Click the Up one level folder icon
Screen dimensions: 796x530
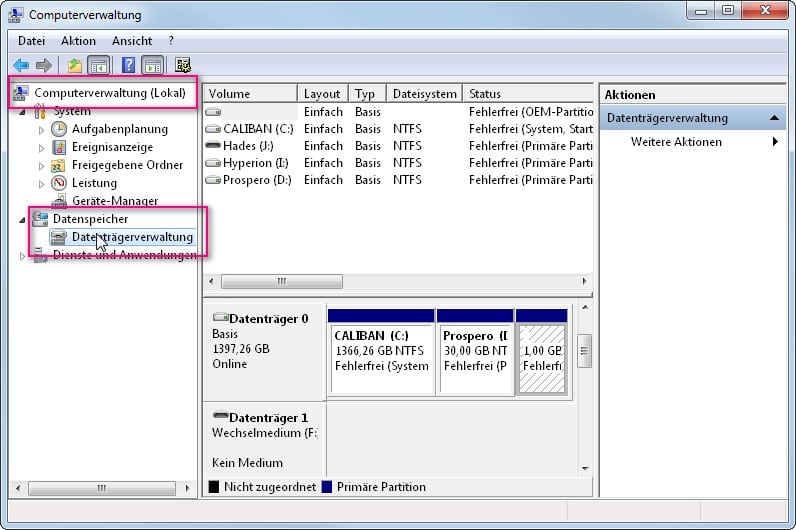74,66
